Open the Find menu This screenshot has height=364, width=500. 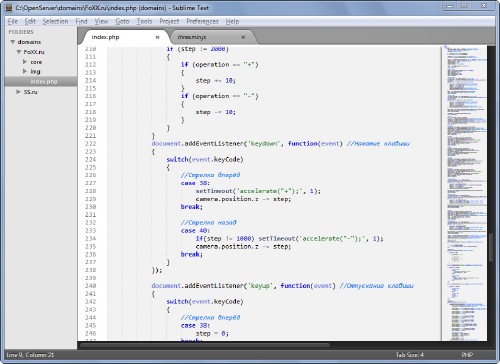tap(81, 21)
